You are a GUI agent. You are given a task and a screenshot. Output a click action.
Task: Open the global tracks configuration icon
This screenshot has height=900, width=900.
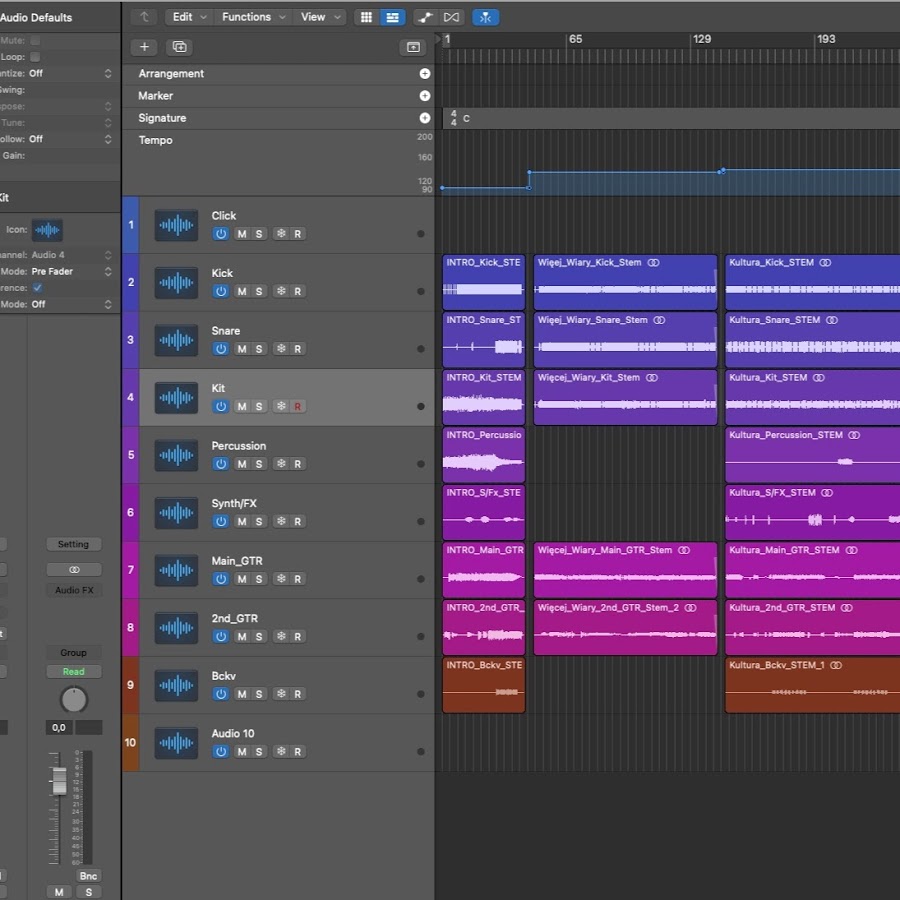pos(413,47)
